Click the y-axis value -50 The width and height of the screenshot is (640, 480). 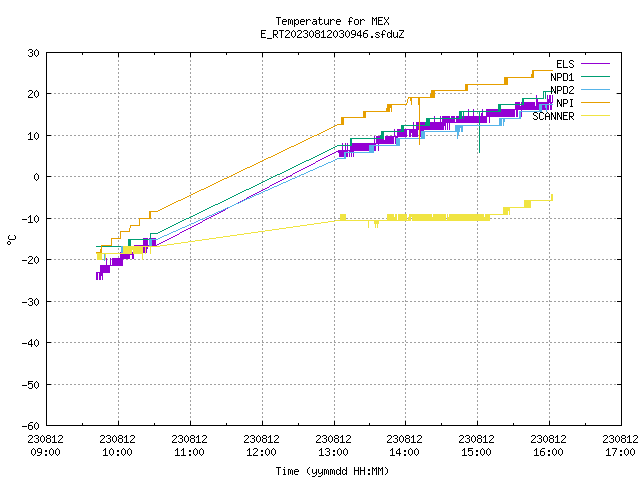(x=30, y=385)
